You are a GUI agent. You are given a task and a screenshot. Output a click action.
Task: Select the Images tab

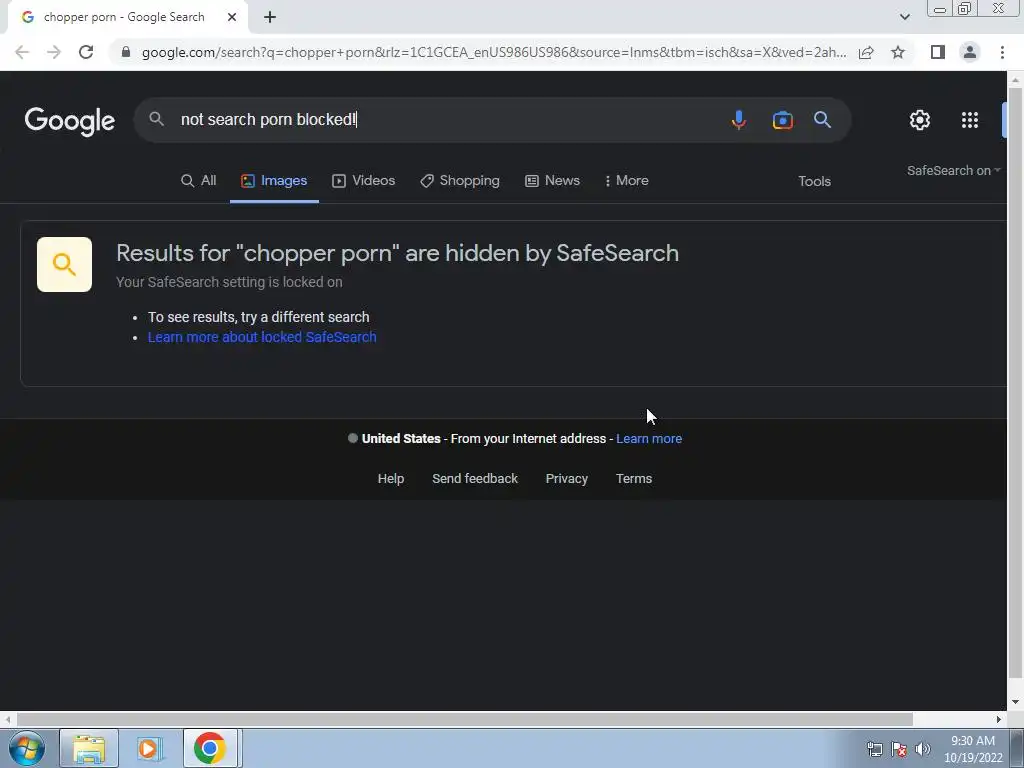click(274, 181)
